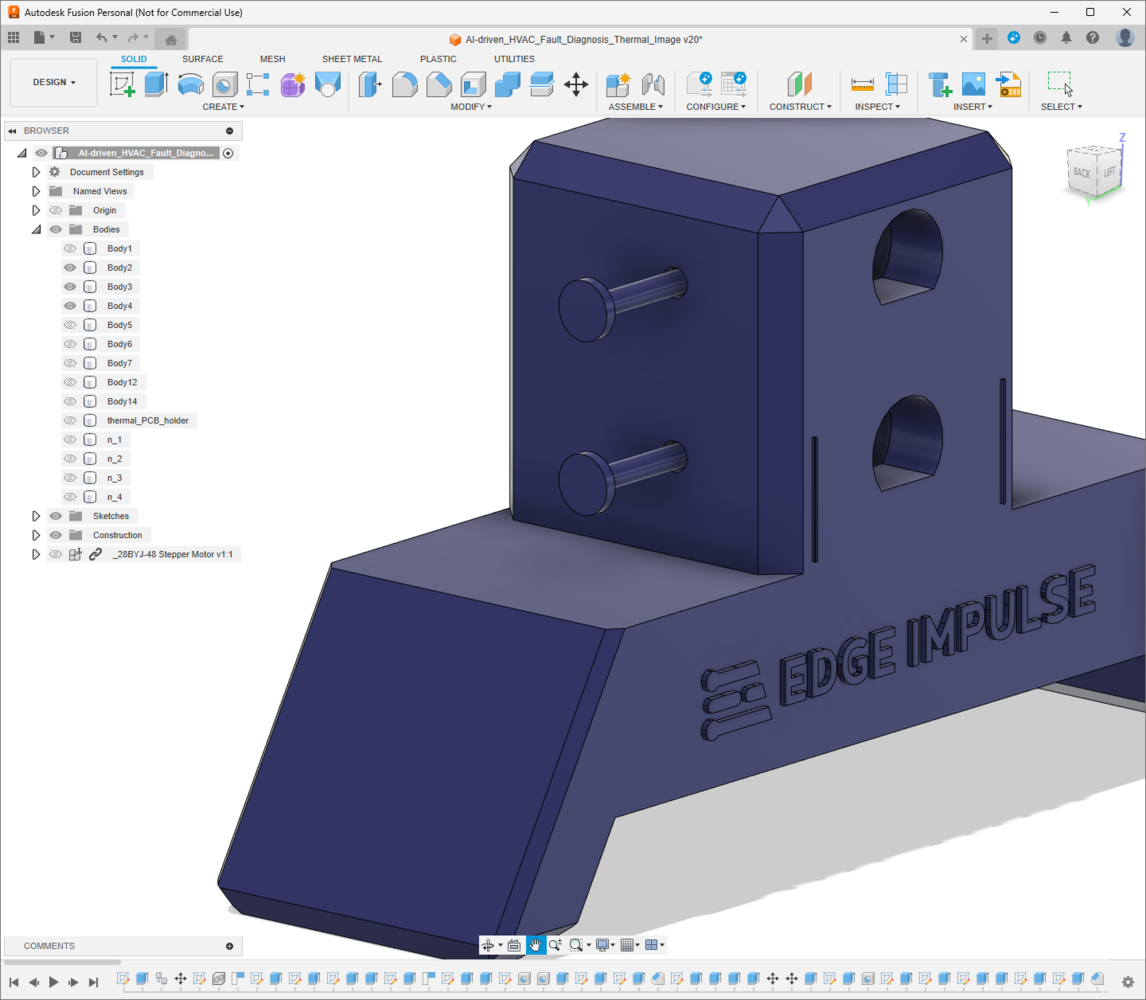Hide Body4 using its eye icon

tap(70, 306)
